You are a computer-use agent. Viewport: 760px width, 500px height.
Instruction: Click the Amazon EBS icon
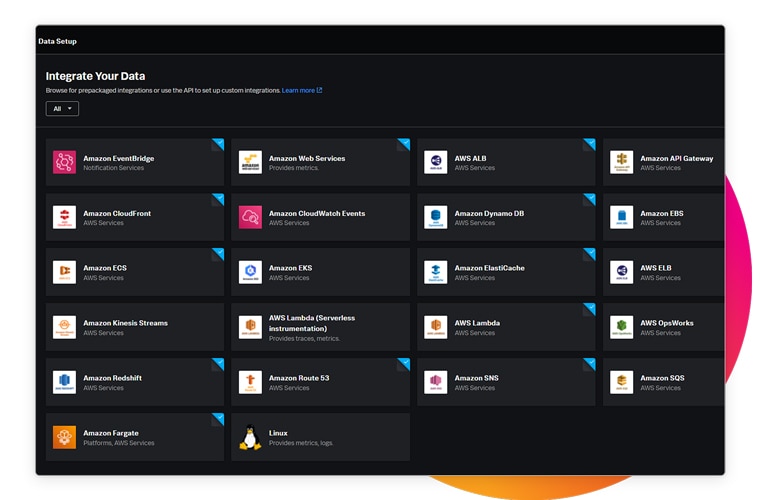click(621, 217)
